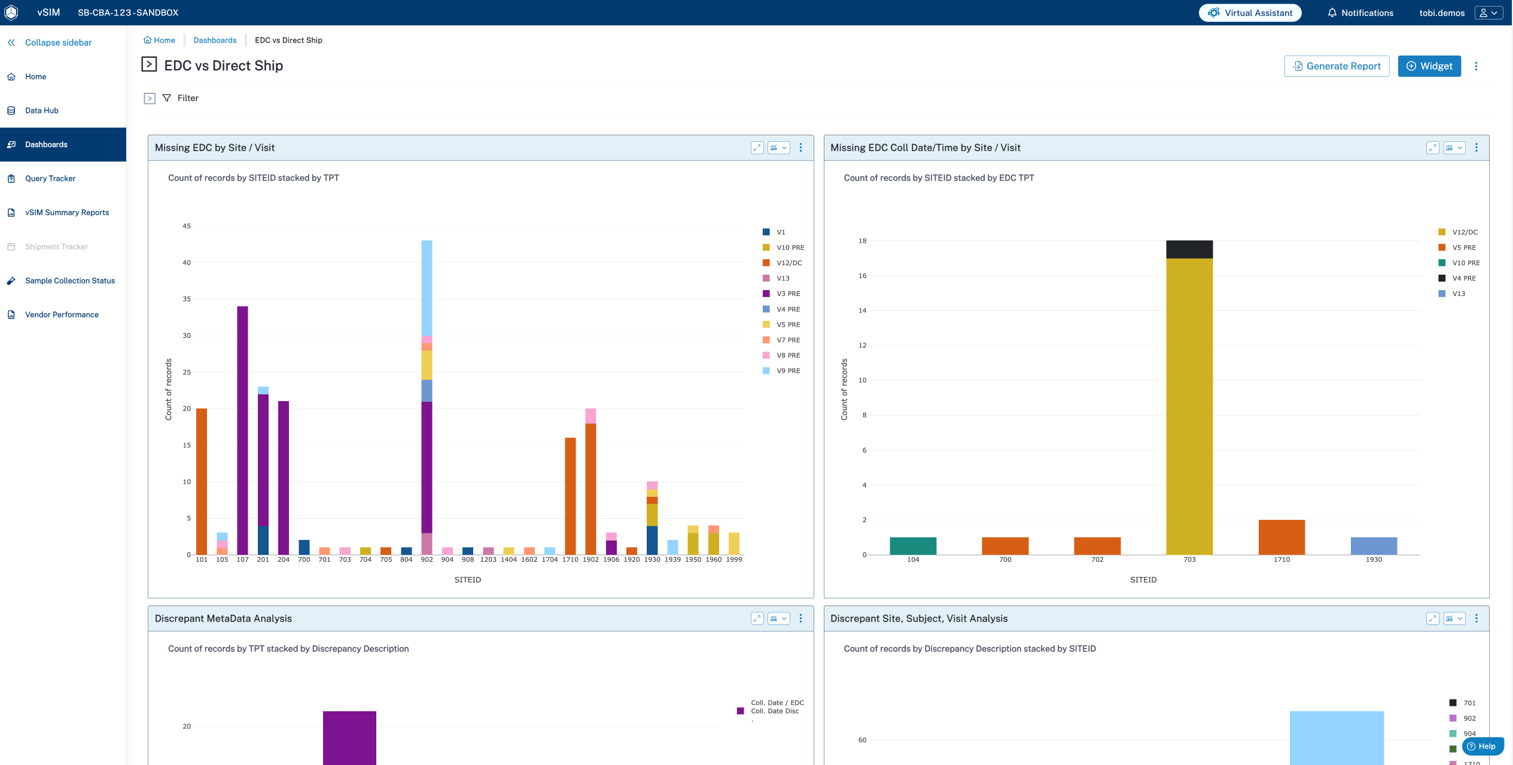
Task: Expand the Missing EDC by Site widget to fullscreen
Action: [757, 147]
